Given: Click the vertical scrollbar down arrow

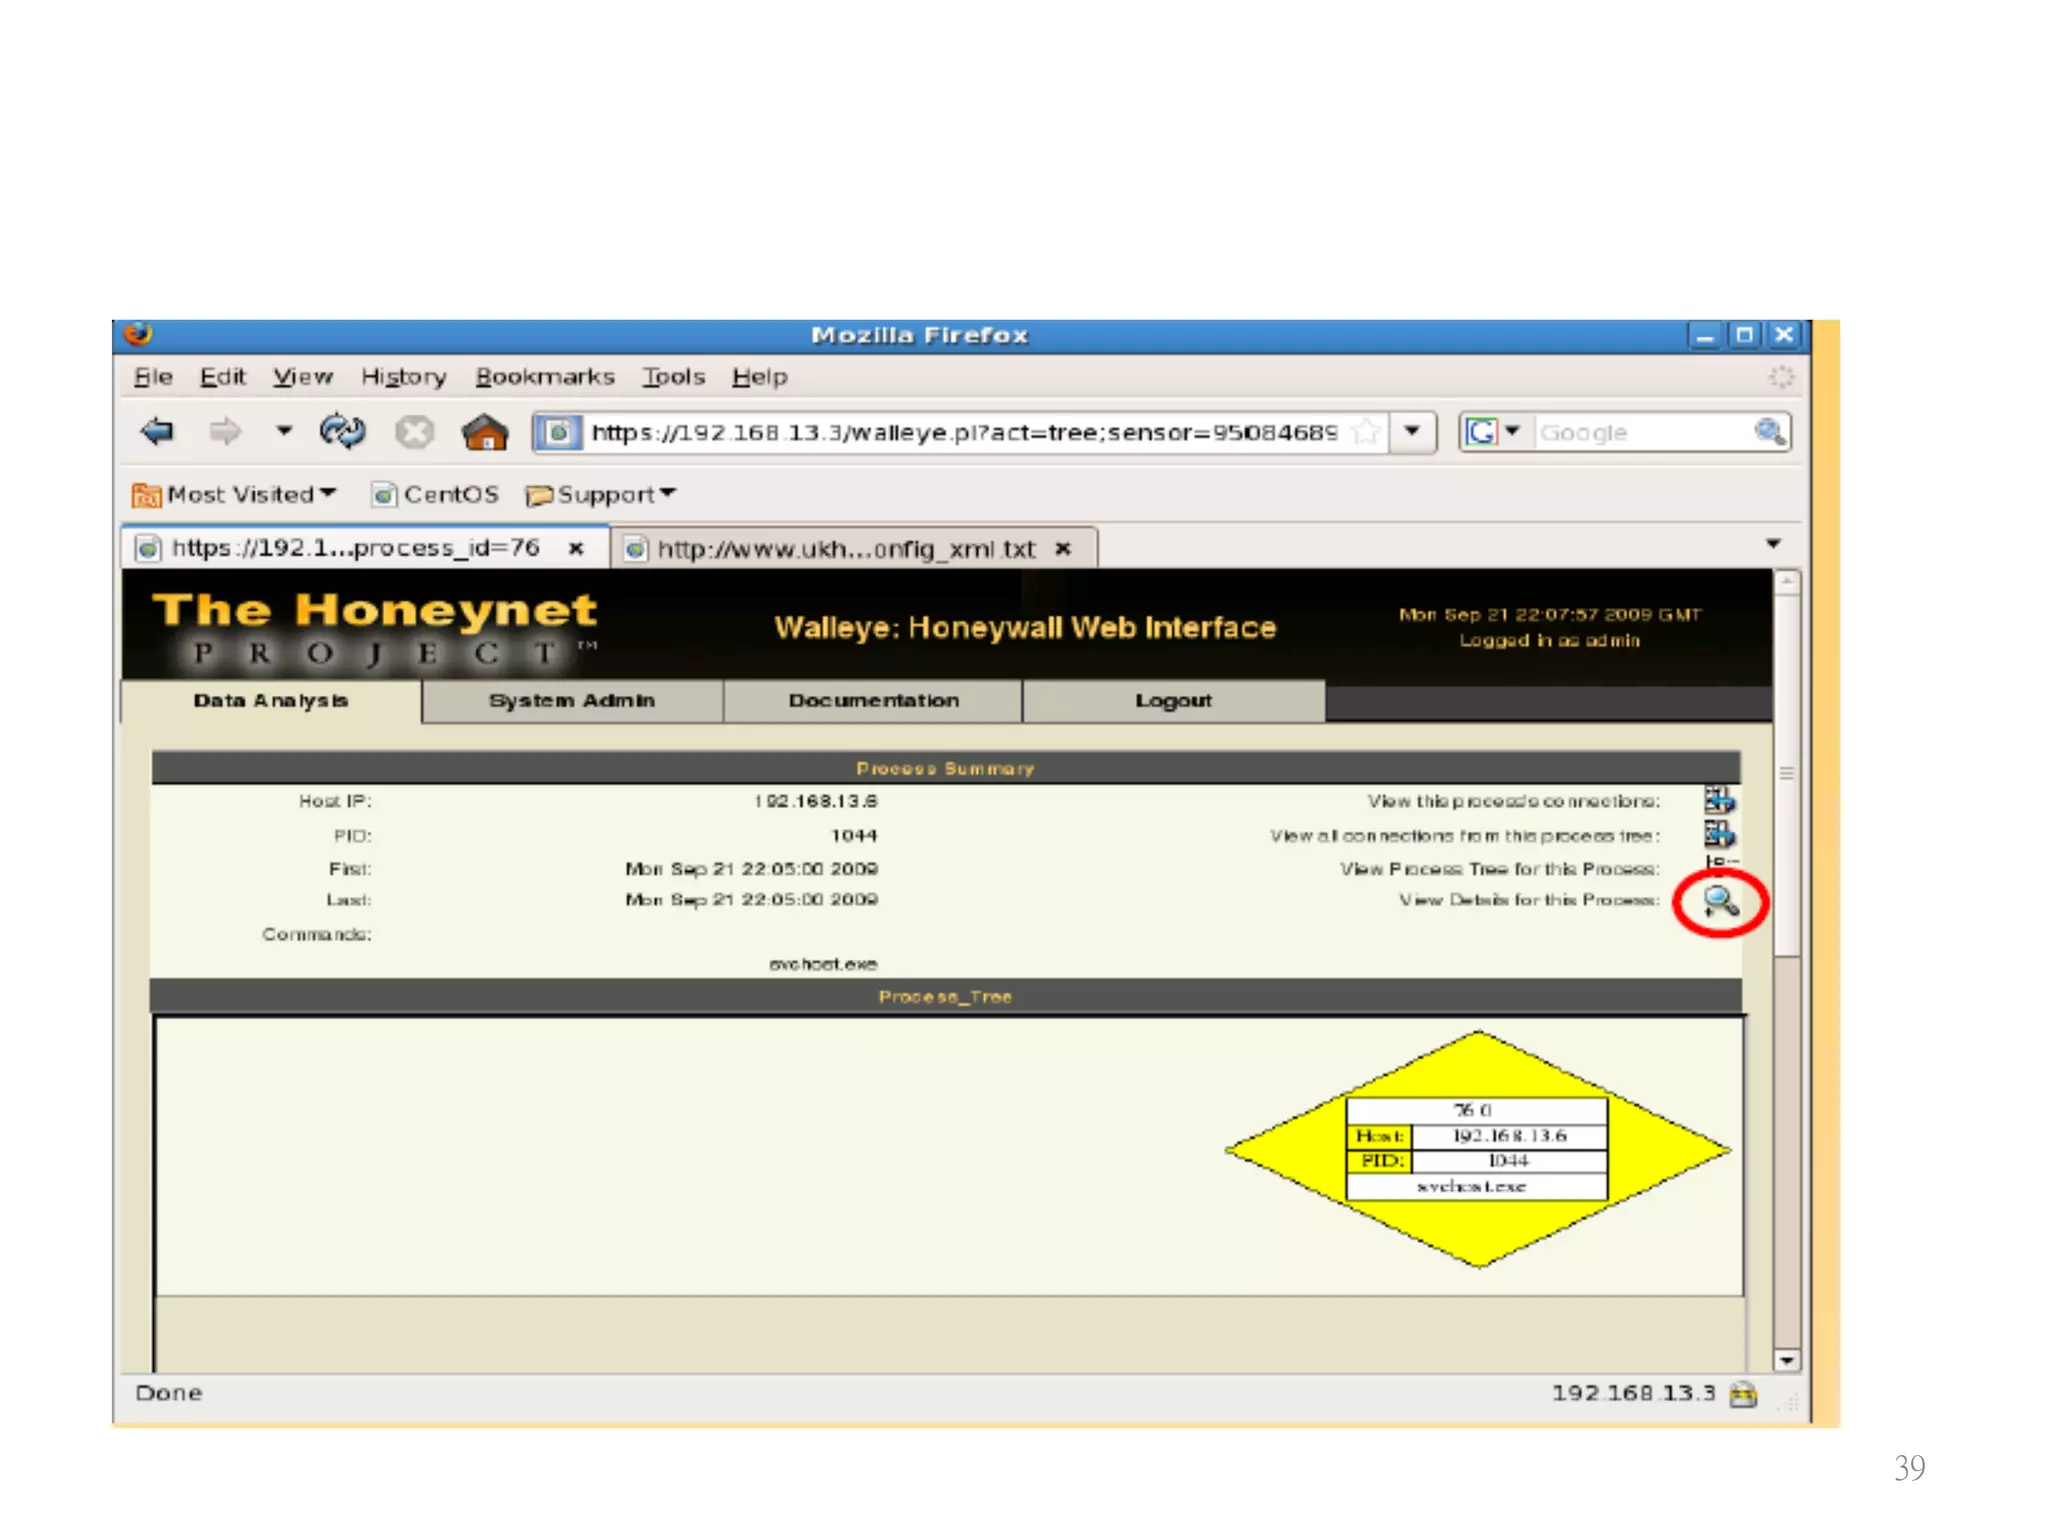Looking at the screenshot, I should (x=1786, y=1360).
